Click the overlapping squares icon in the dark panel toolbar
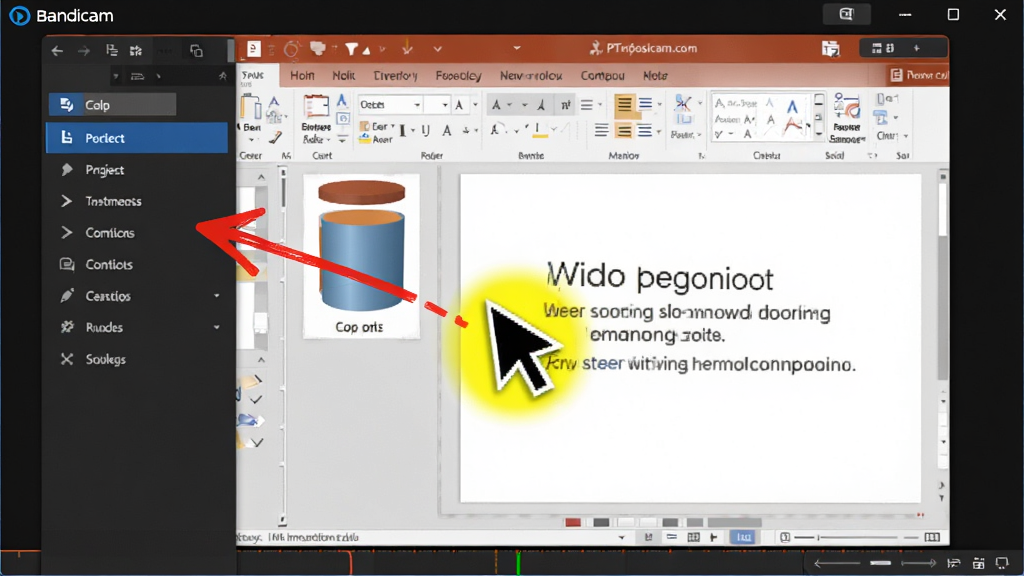The image size is (1024, 576). coord(196,51)
